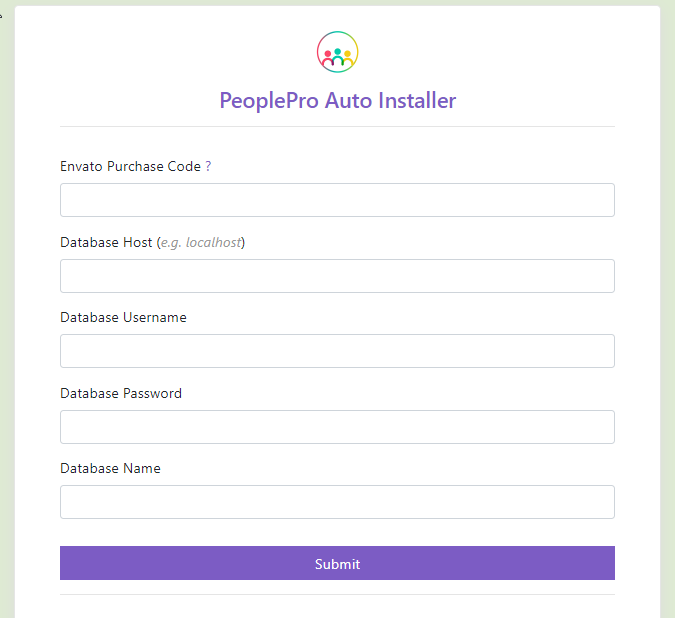Open the Envato Purchase Code help question mark
Screen dimensions: 675x618
pyautogui.click(x=208, y=167)
